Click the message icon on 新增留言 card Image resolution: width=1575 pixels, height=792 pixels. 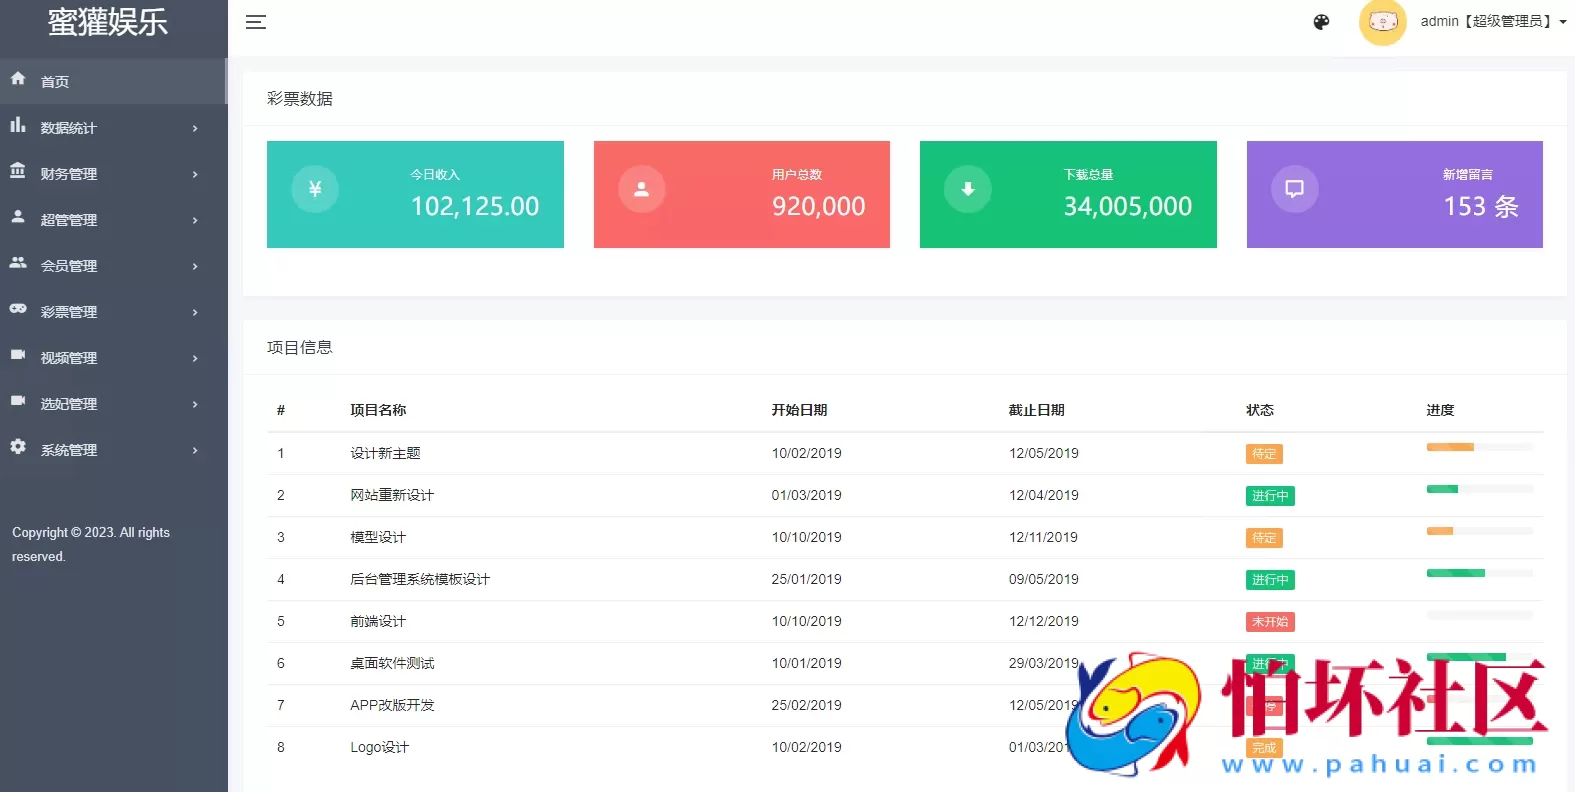coord(1295,189)
